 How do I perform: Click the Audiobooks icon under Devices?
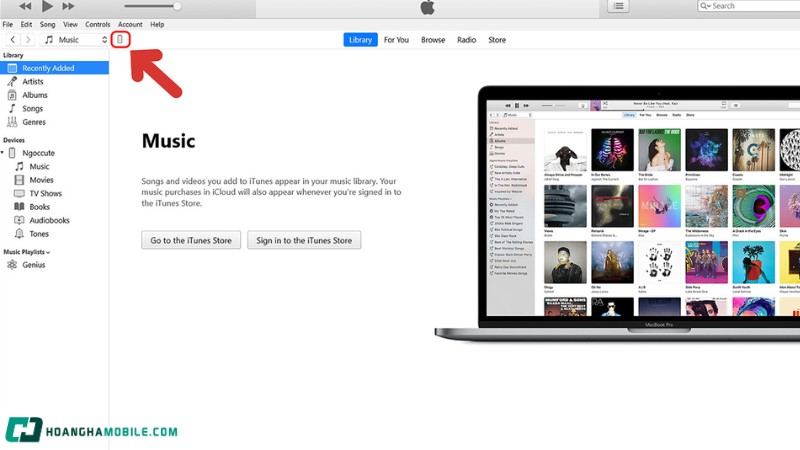tap(19, 220)
